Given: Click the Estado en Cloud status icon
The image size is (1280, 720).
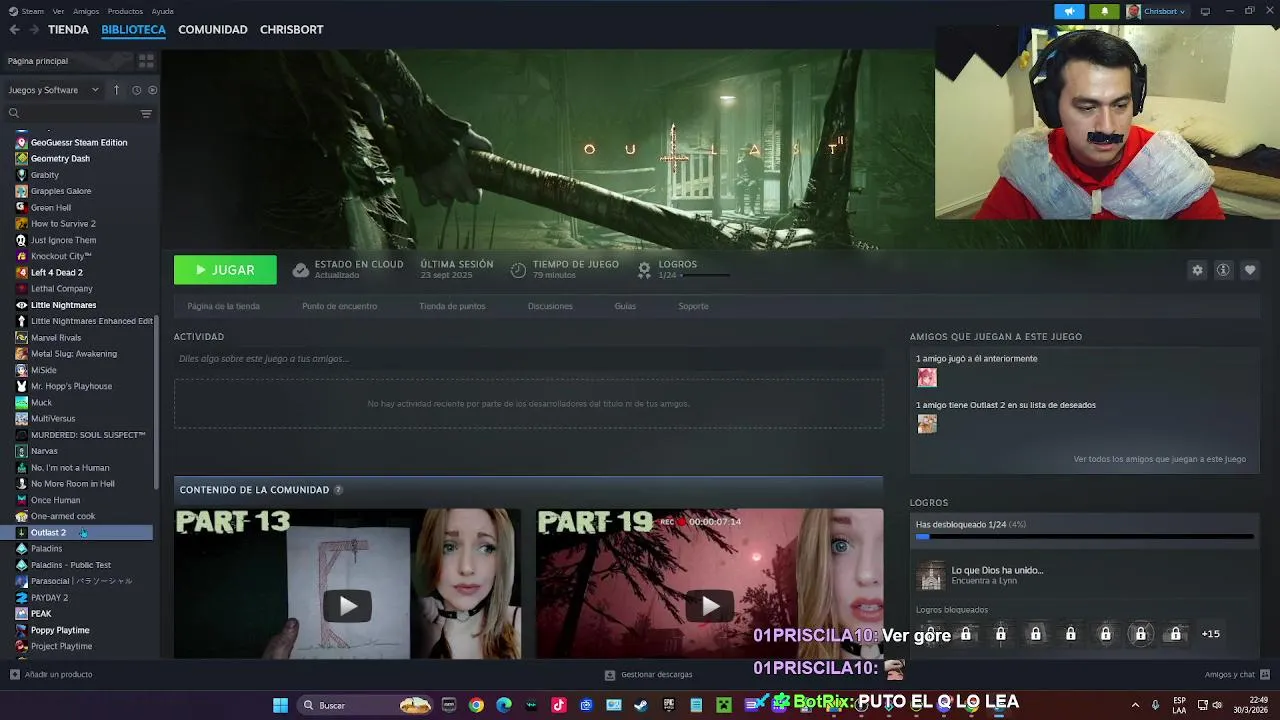Looking at the screenshot, I should 300,270.
